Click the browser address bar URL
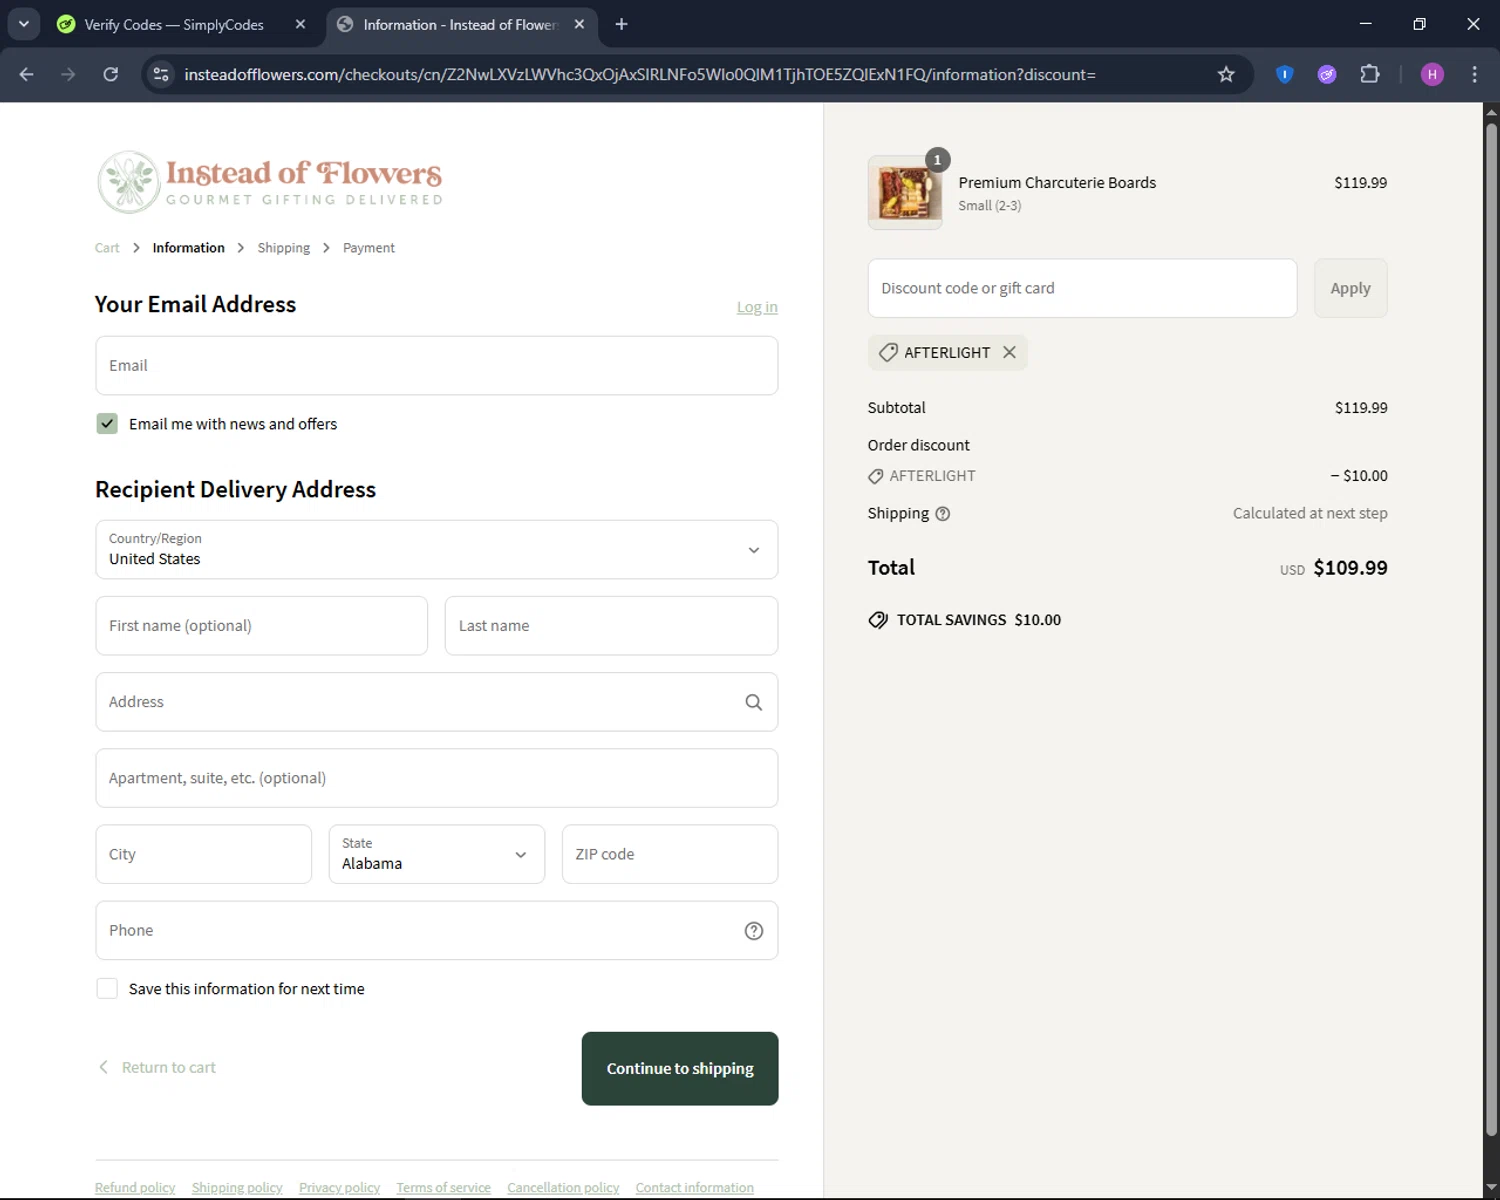 click(x=640, y=74)
